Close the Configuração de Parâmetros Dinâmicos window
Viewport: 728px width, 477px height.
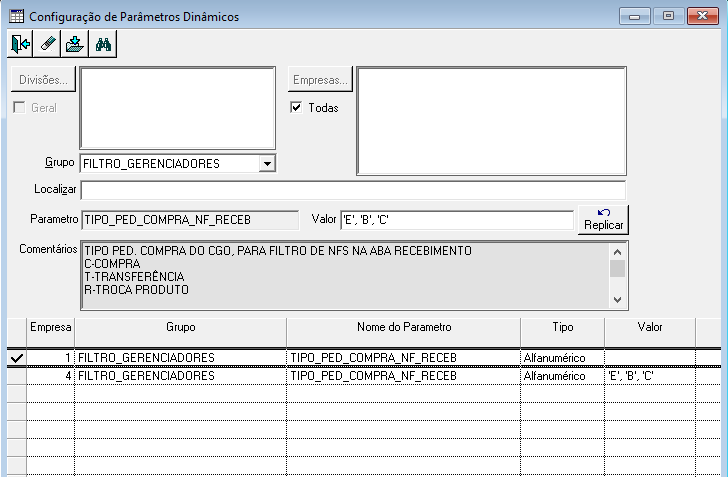[x=702, y=16]
